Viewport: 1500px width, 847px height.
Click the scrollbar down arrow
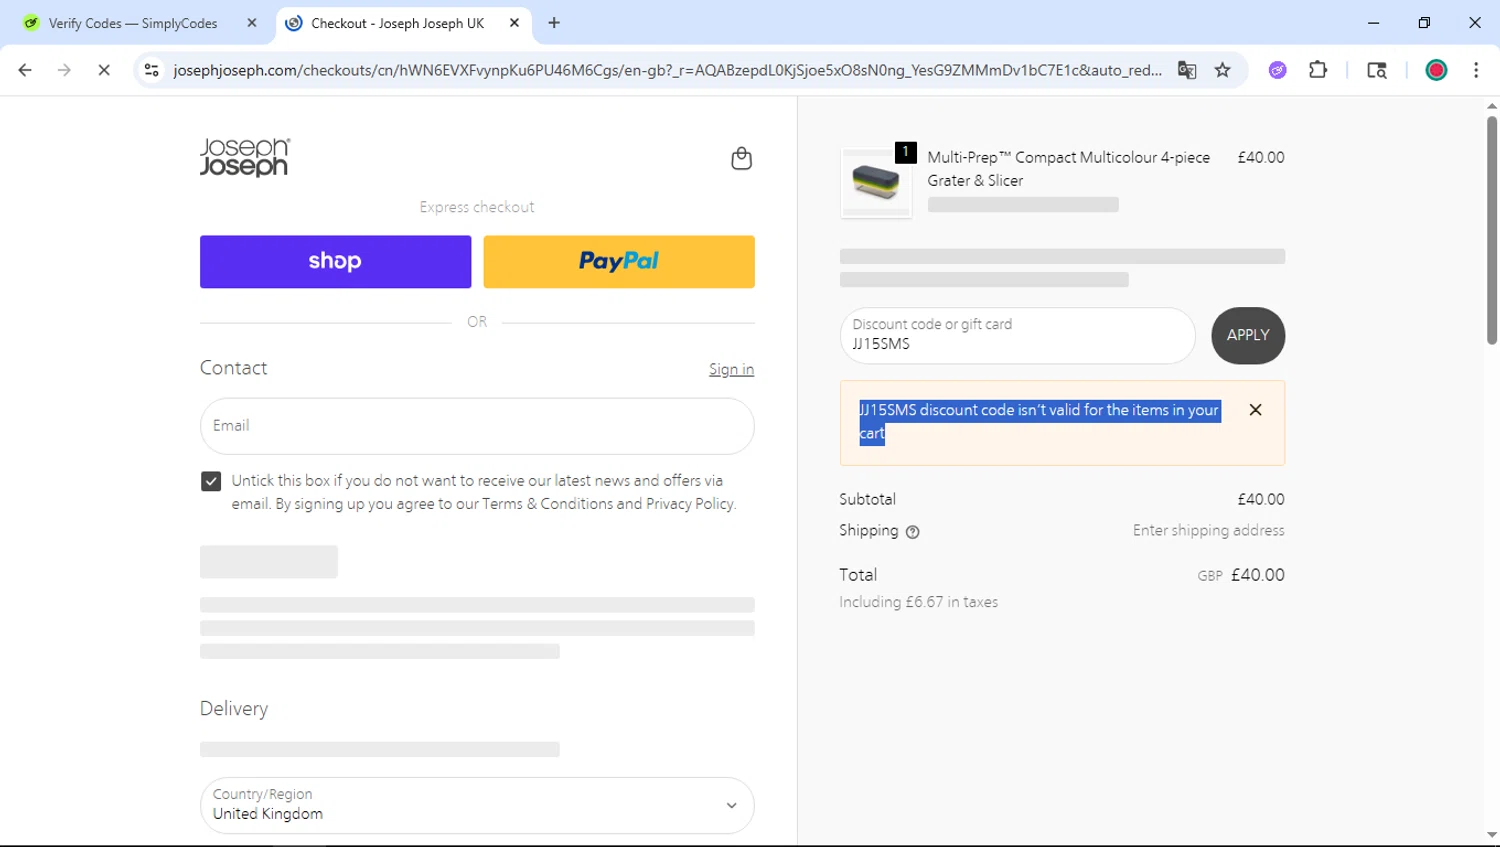pos(1491,835)
